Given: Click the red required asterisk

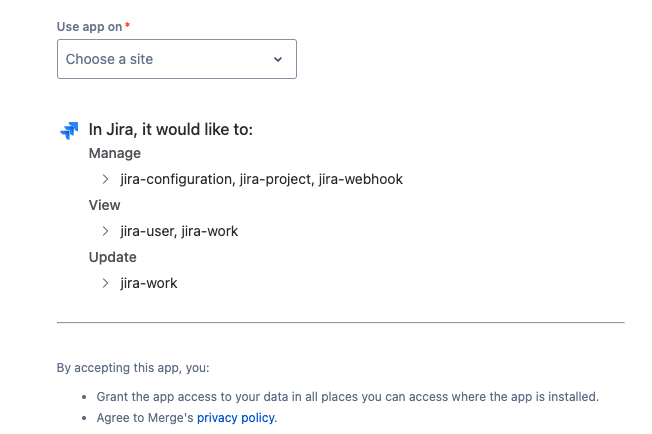Looking at the screenshot, I should pos(127,25).
